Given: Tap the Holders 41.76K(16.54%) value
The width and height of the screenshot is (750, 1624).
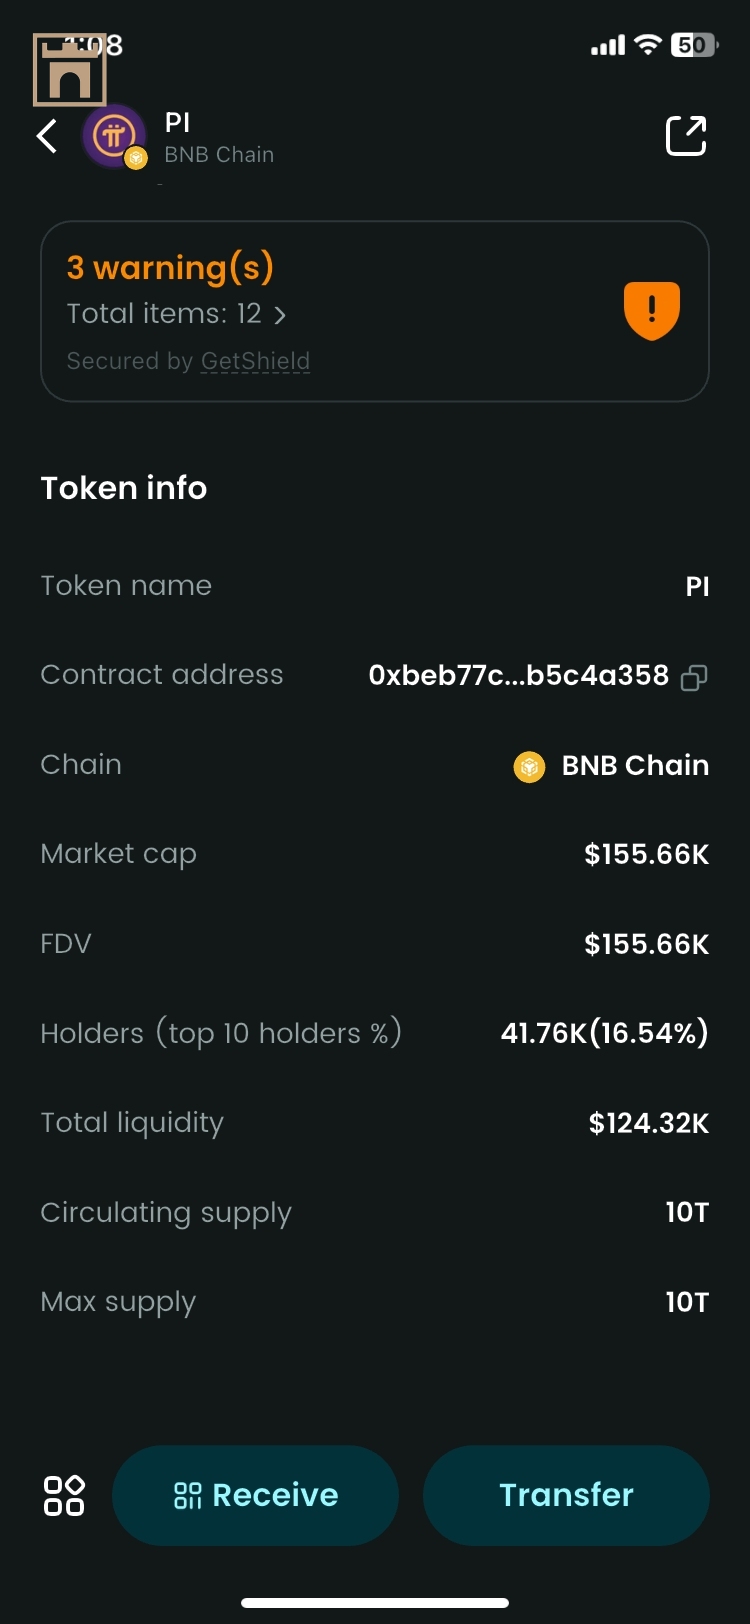Looking at the screenshot, I should click(604, 1033).
